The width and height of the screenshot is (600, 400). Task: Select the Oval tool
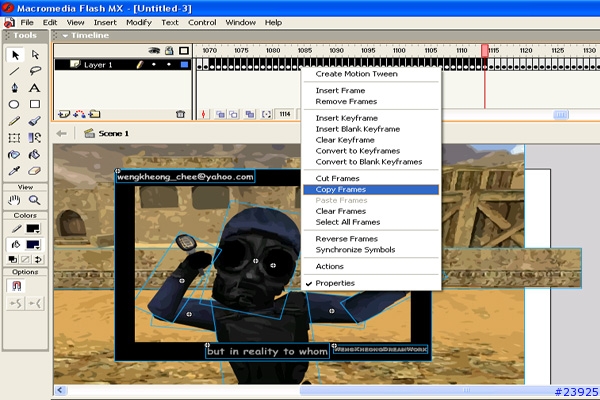click(14, 104)
